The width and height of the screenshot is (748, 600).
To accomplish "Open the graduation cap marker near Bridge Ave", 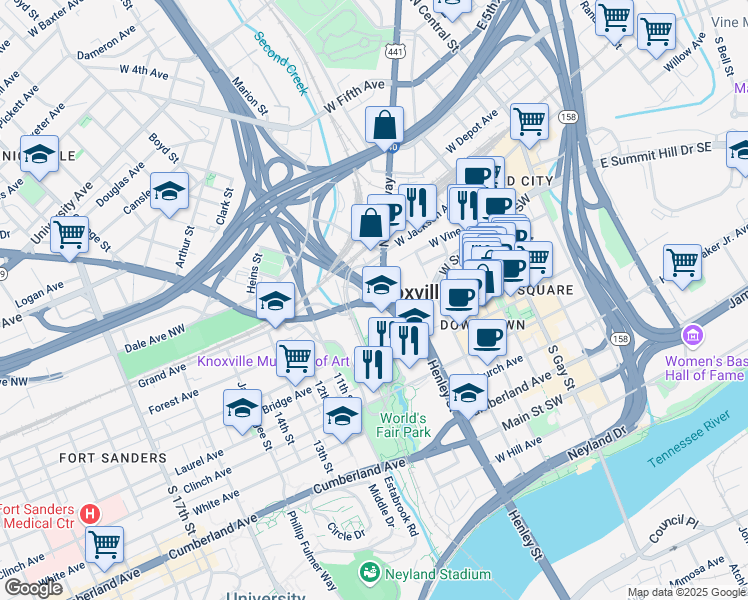I will pyautogui.click(x=242, y=410).
